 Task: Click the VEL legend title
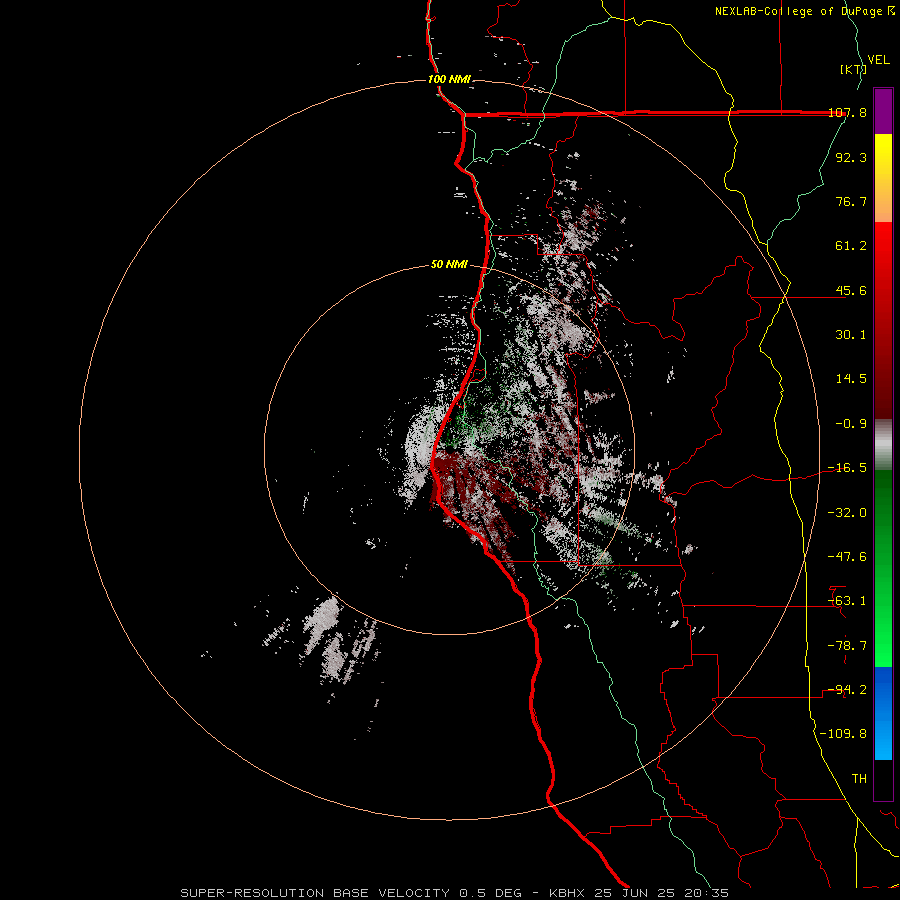click(x=878, y=60)
